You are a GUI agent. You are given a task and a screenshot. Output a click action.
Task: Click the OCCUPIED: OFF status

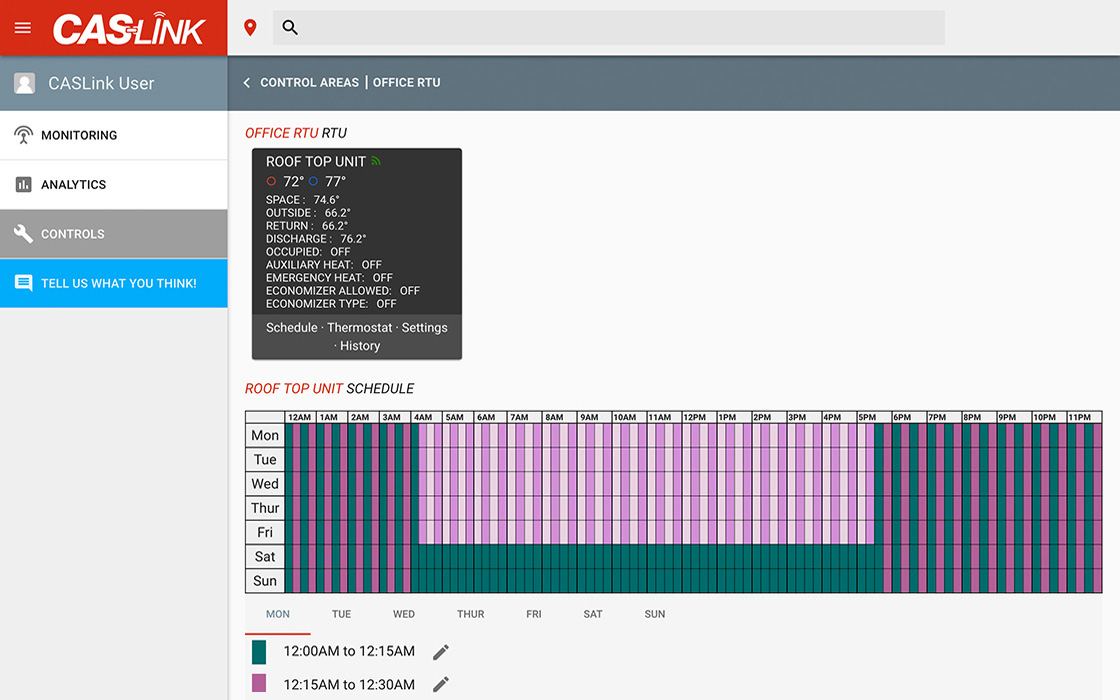[308, 251]
